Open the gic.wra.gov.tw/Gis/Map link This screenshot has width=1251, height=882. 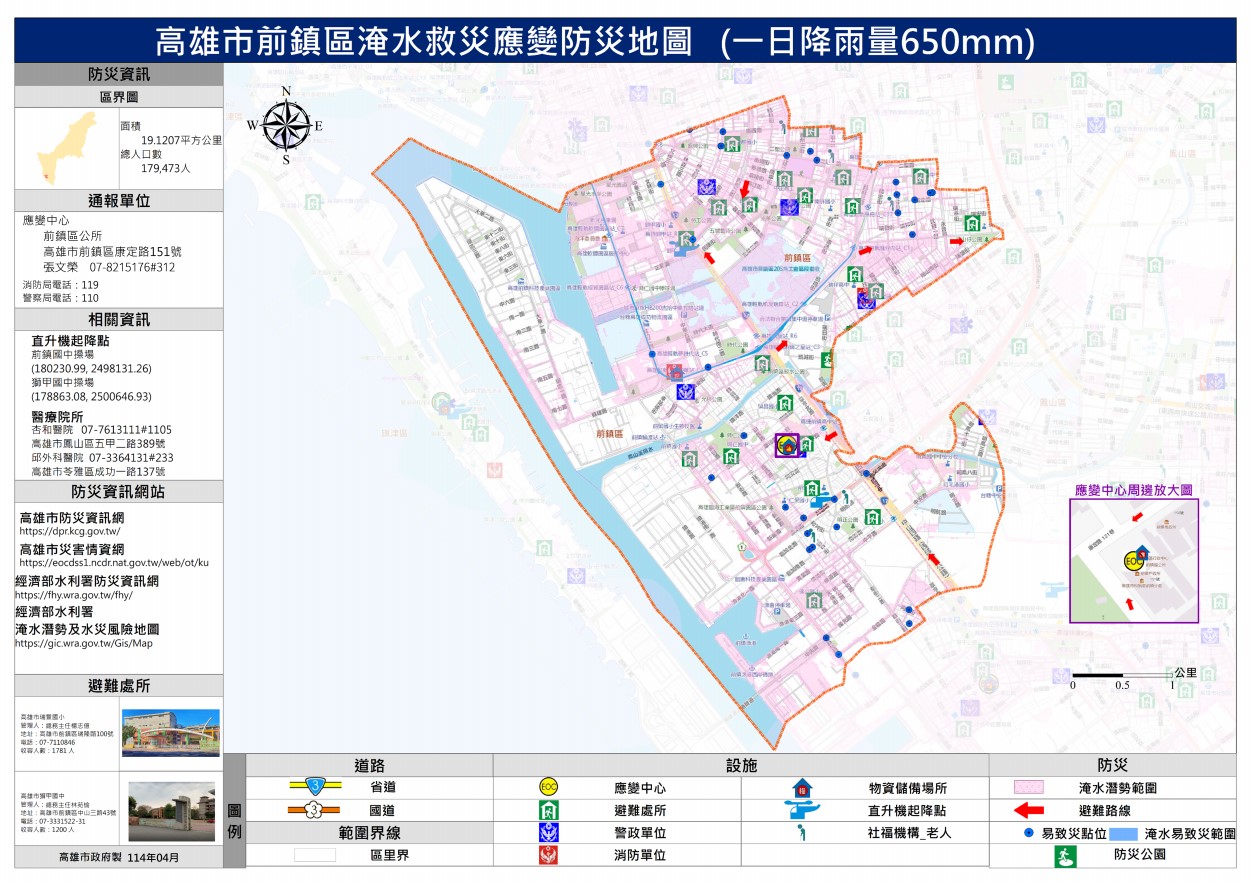[83, 644]
